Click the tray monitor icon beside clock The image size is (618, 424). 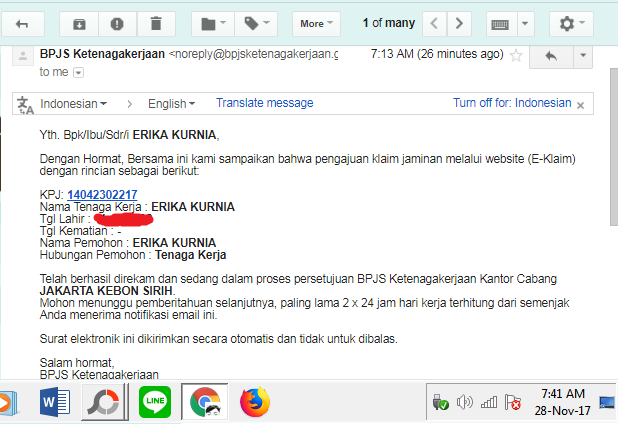click(x=607, y=402)
